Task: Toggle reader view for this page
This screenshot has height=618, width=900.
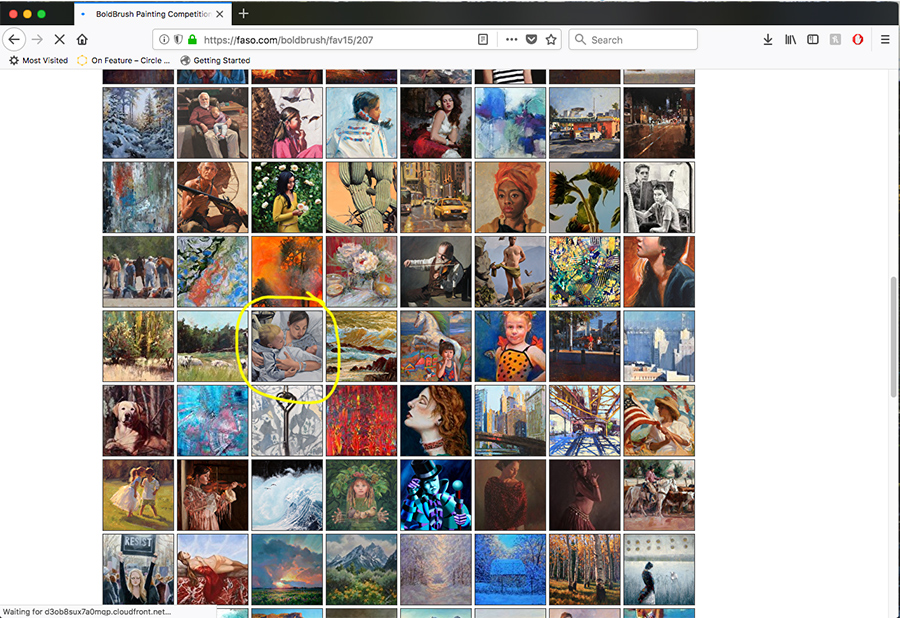Action: pyautogui.click(x=483, y=40)
